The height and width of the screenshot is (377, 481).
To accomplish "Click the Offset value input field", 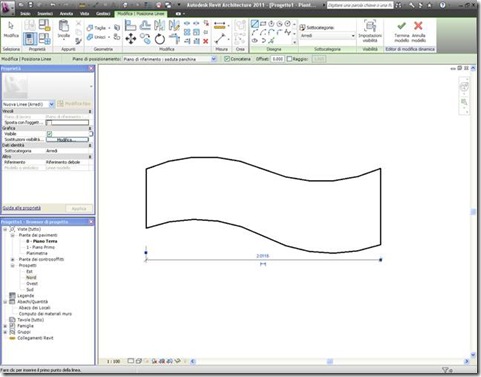I will pos(277,59).
